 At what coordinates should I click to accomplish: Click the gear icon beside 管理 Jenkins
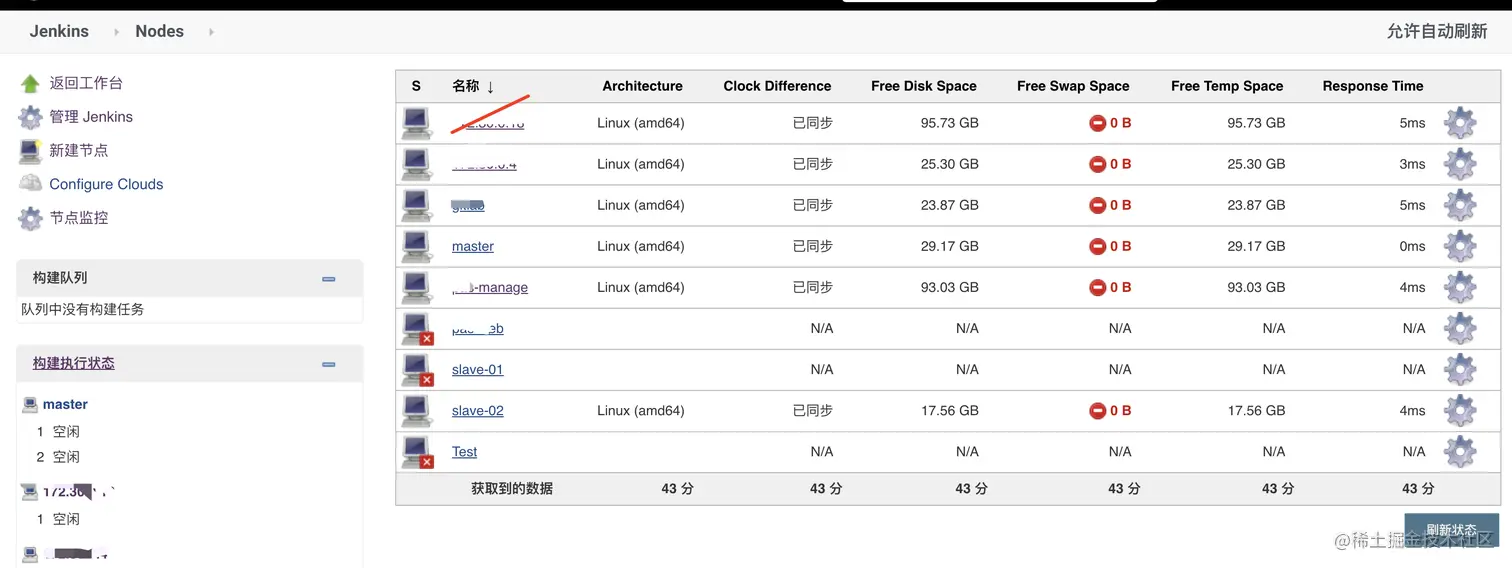coord(30,117)
